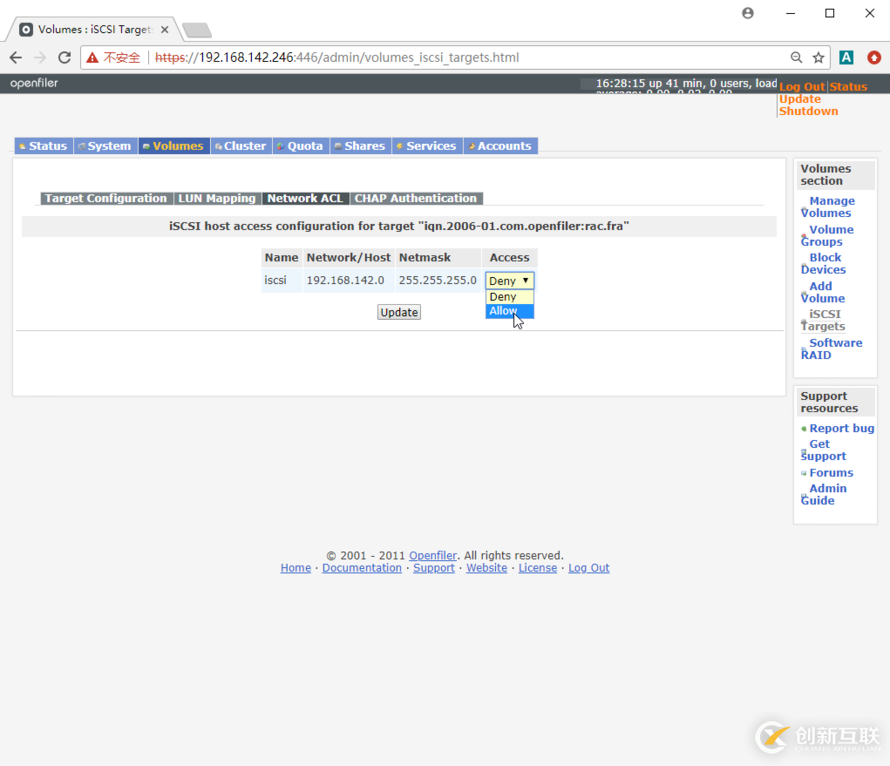Open the Chrome profile avatar icon
The height and width of the screenshot is (766, 890).
(x=748, y=14)
